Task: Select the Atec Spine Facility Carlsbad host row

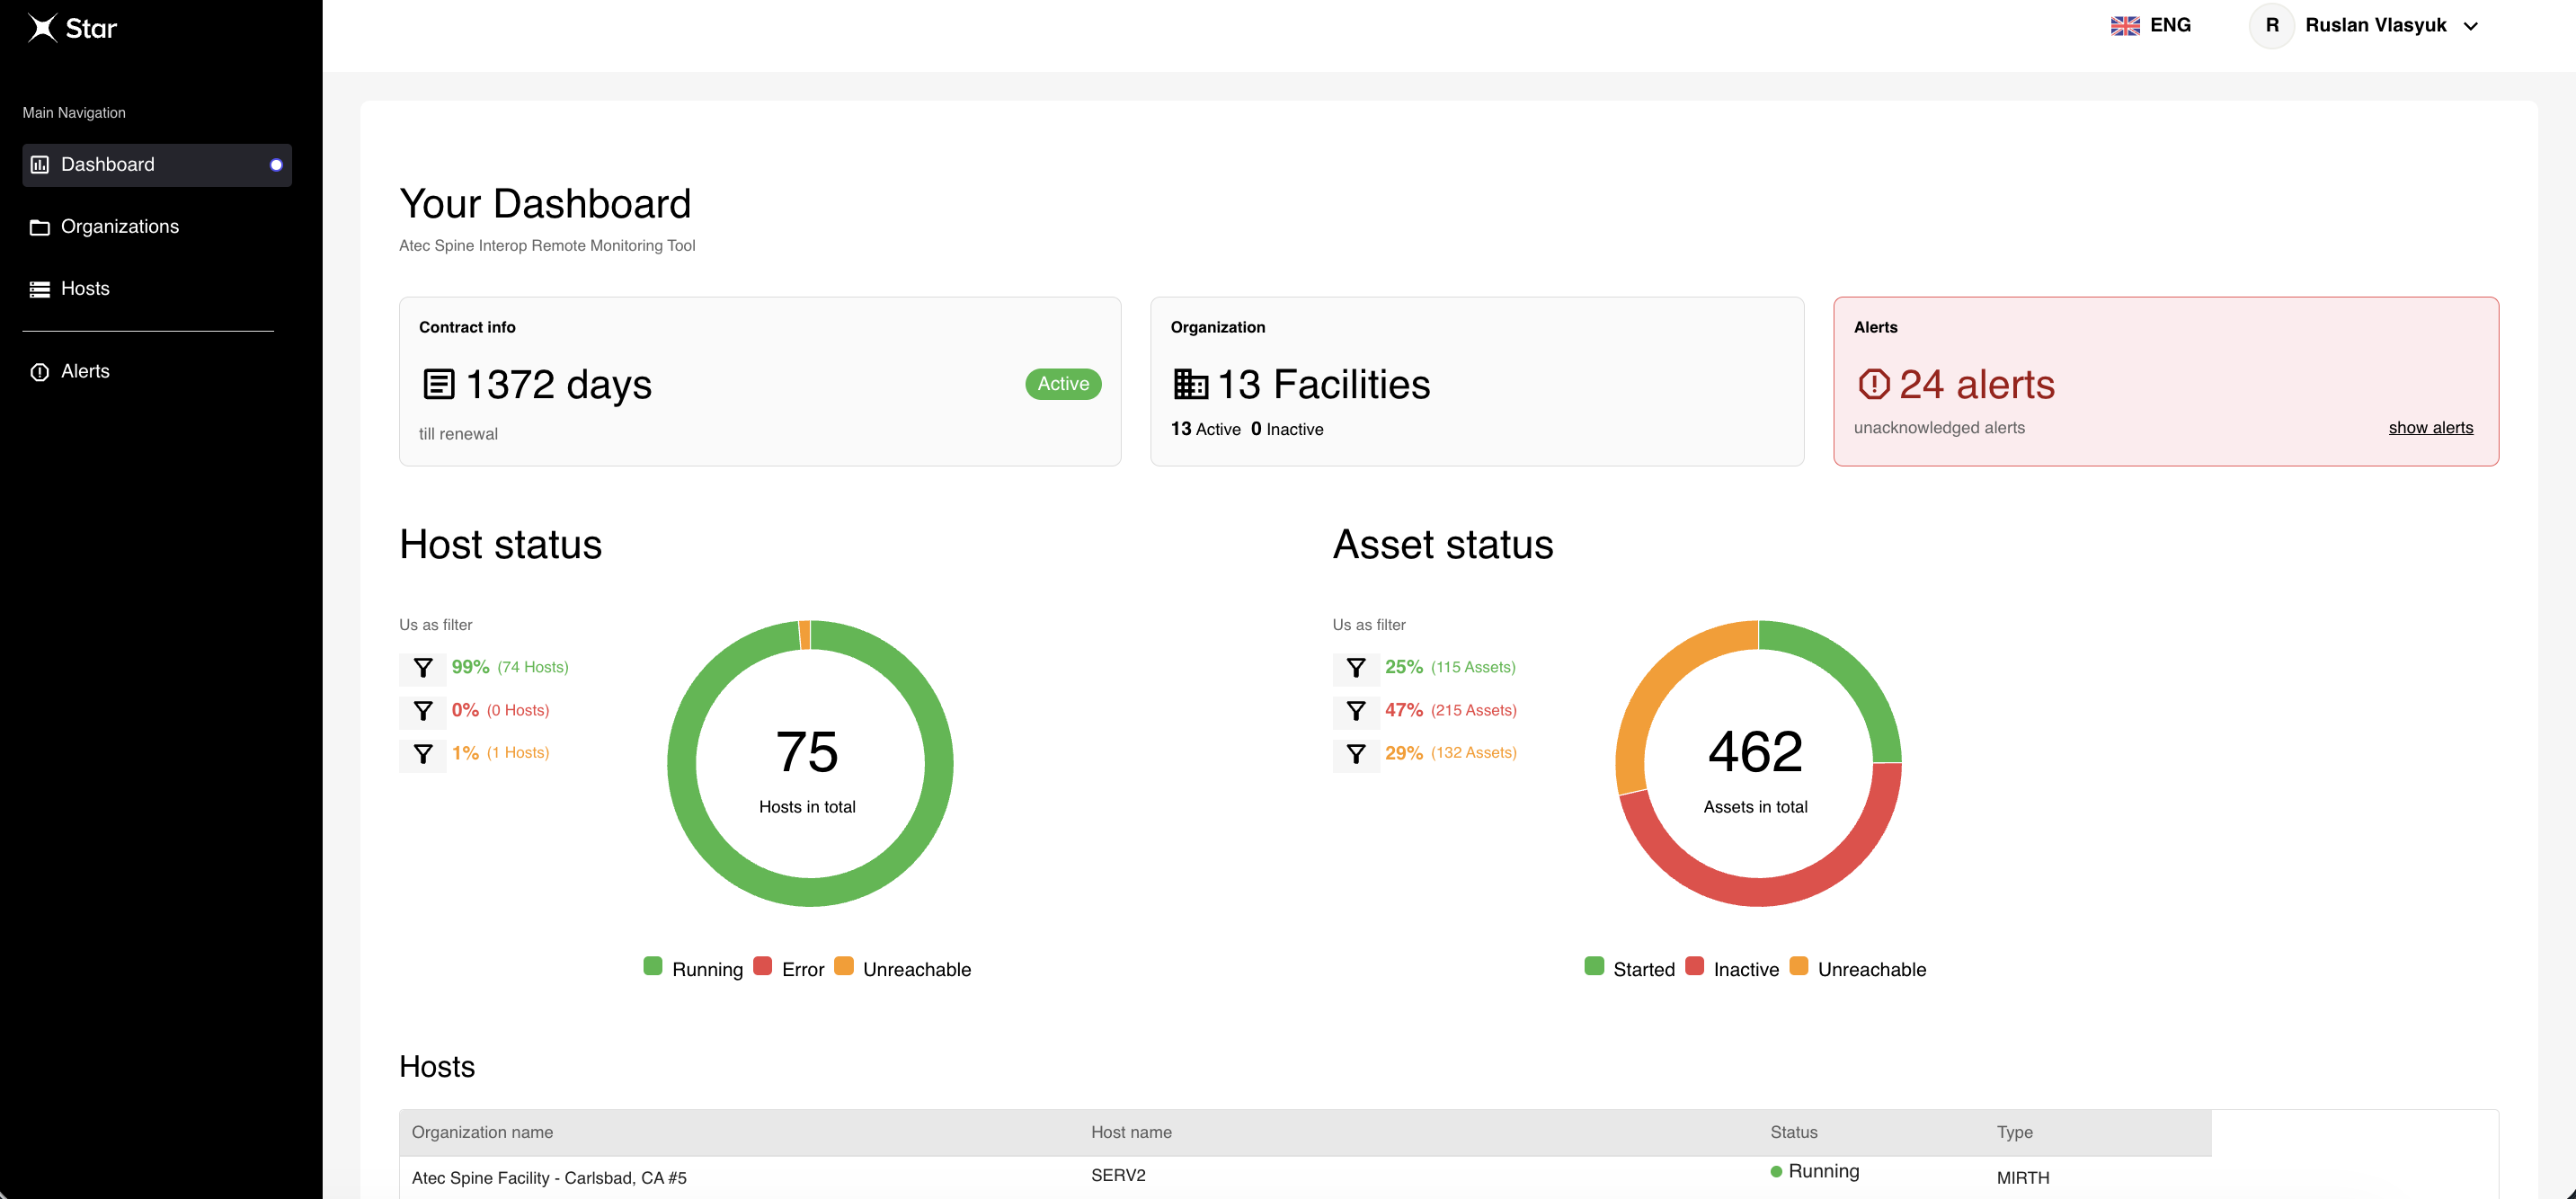Action: (x=549, y=1177)
